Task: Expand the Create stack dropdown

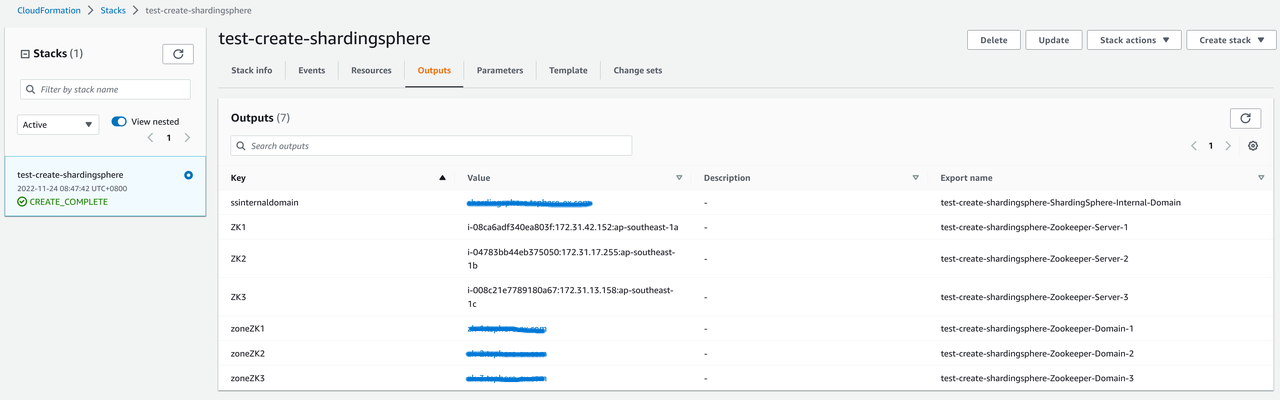Action: (1231, 40)
